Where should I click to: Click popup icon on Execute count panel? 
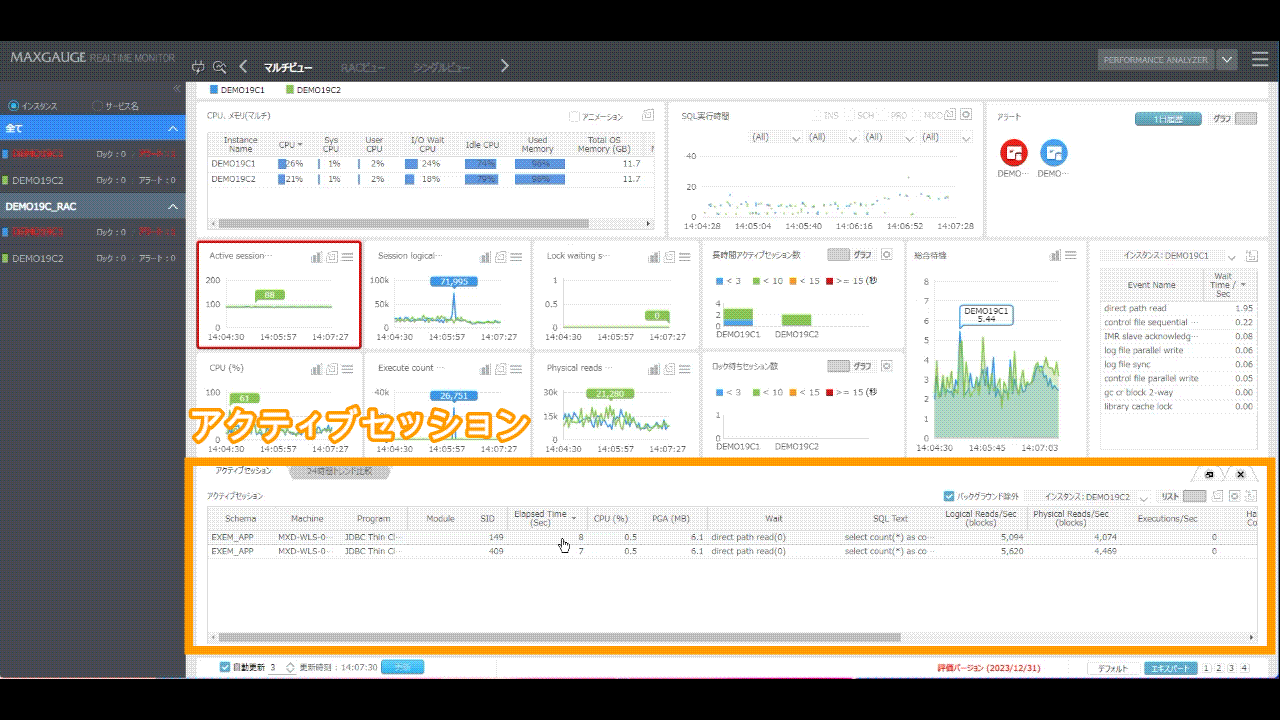(x=501, y=369)
